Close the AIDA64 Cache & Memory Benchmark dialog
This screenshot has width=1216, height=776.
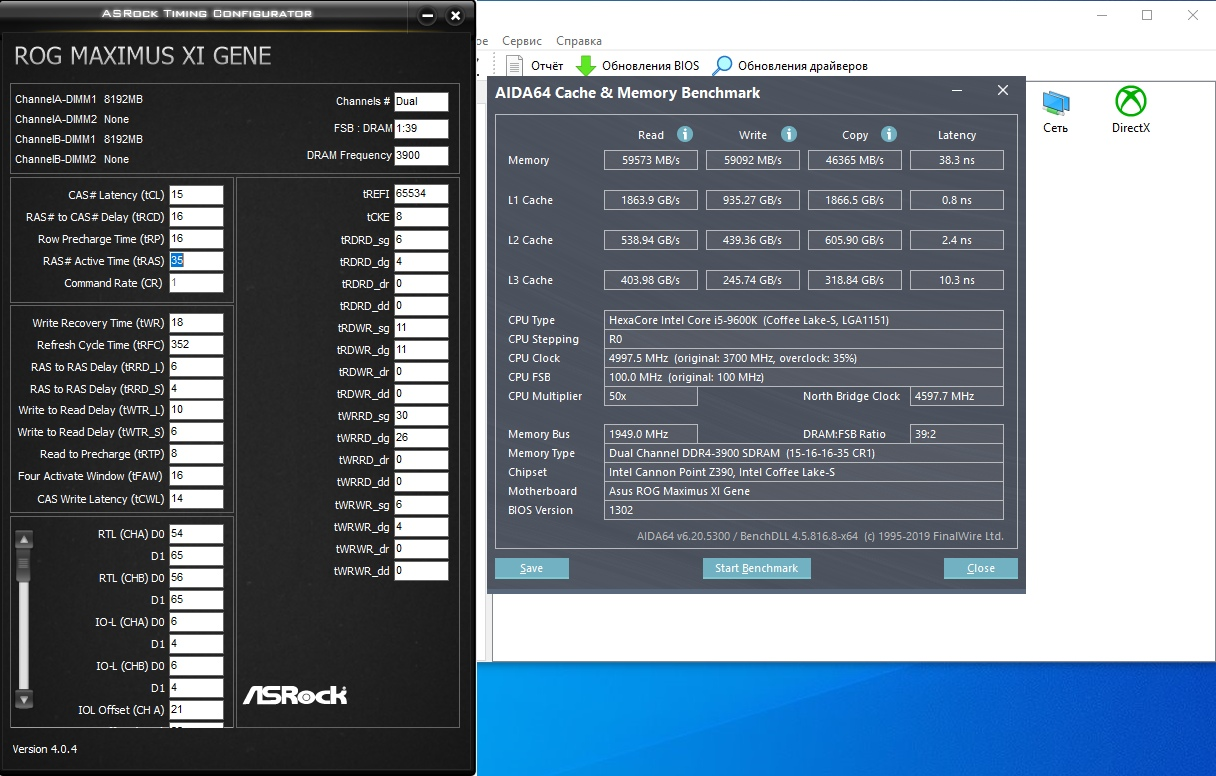coord(1003,91)
